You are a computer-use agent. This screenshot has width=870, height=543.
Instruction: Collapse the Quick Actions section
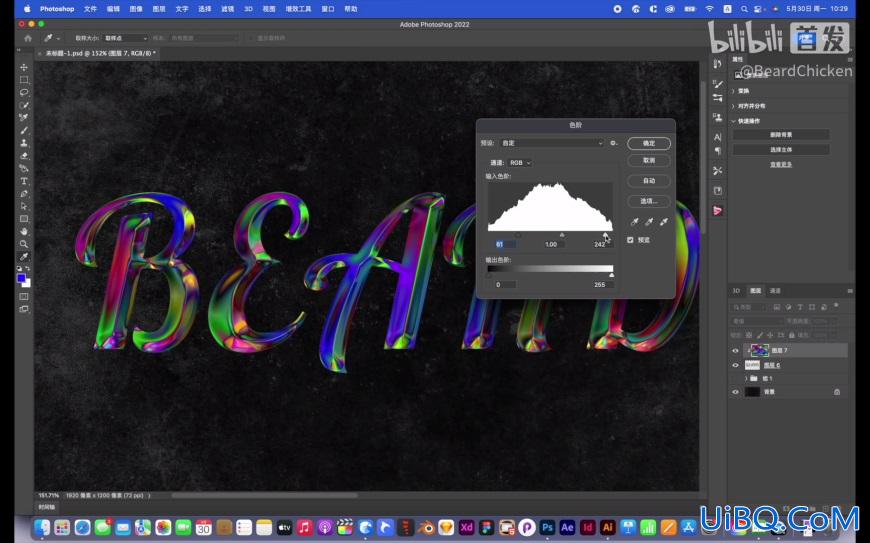coord(734,121)
